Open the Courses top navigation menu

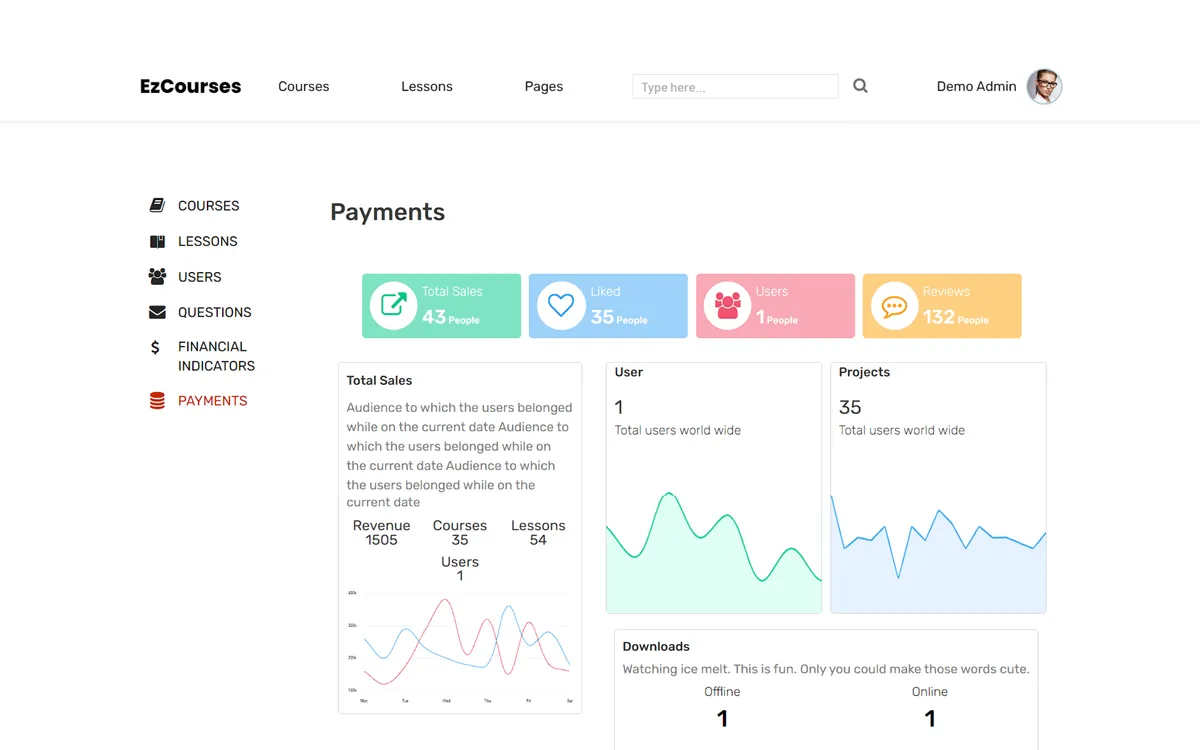(304, 87)
